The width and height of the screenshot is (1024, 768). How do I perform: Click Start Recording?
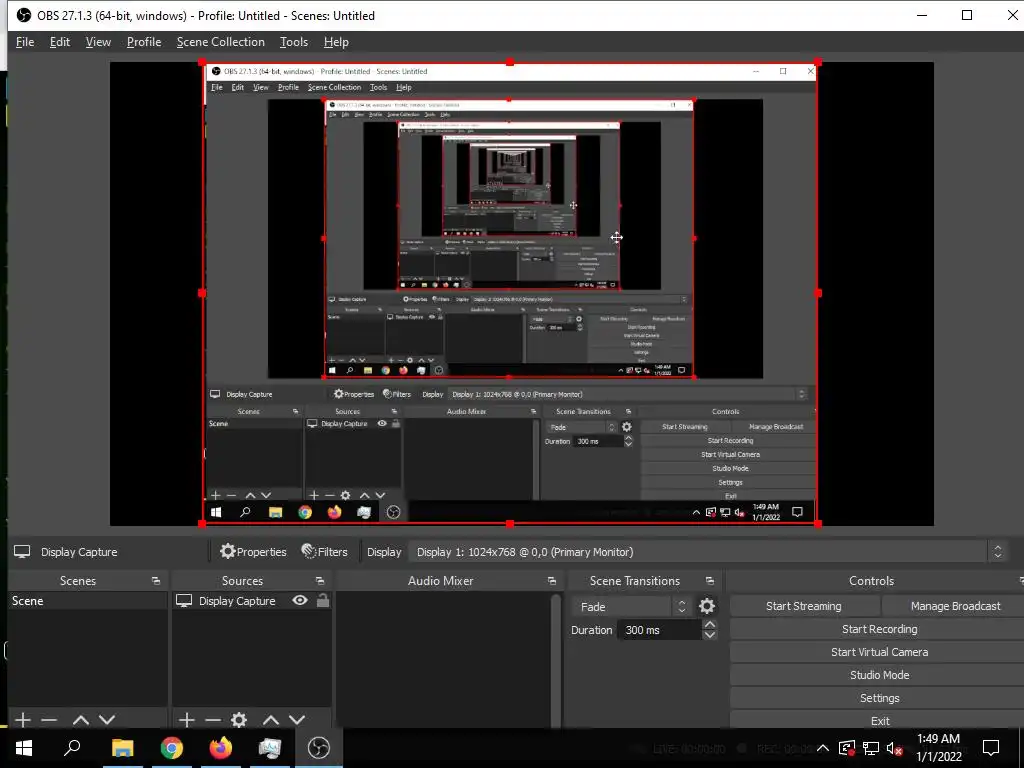[877, 629]
